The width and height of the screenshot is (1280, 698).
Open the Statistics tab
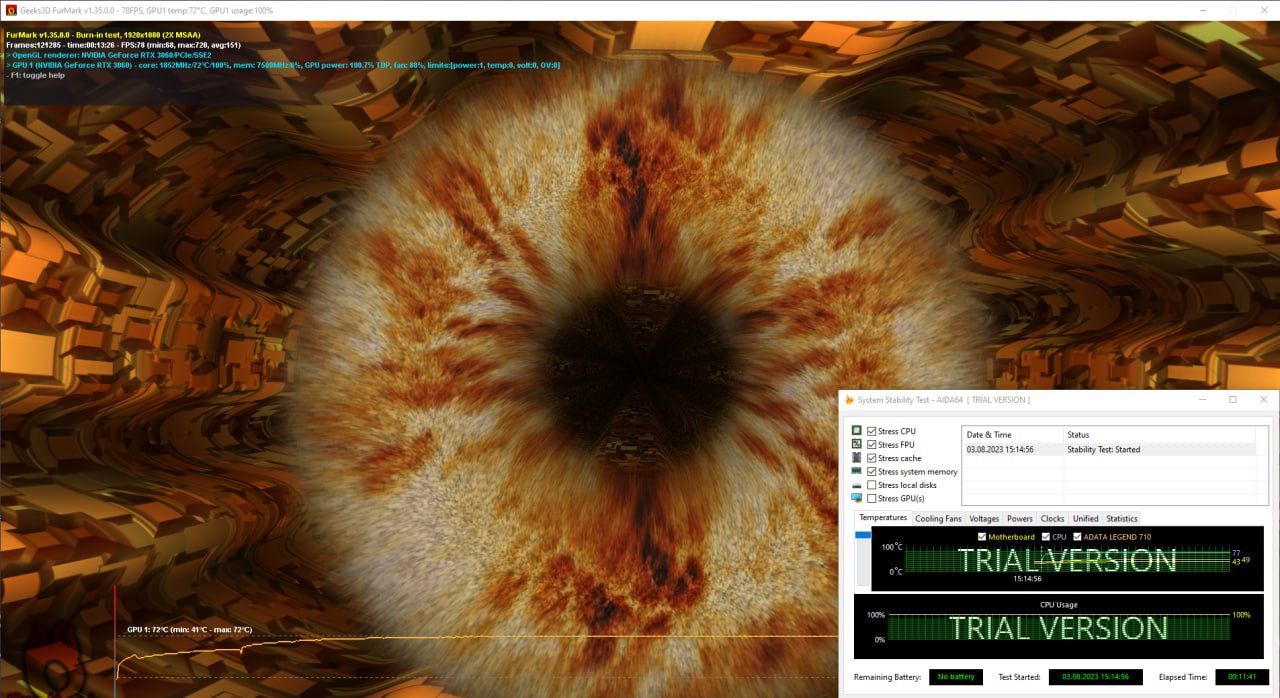point(1122,519)
